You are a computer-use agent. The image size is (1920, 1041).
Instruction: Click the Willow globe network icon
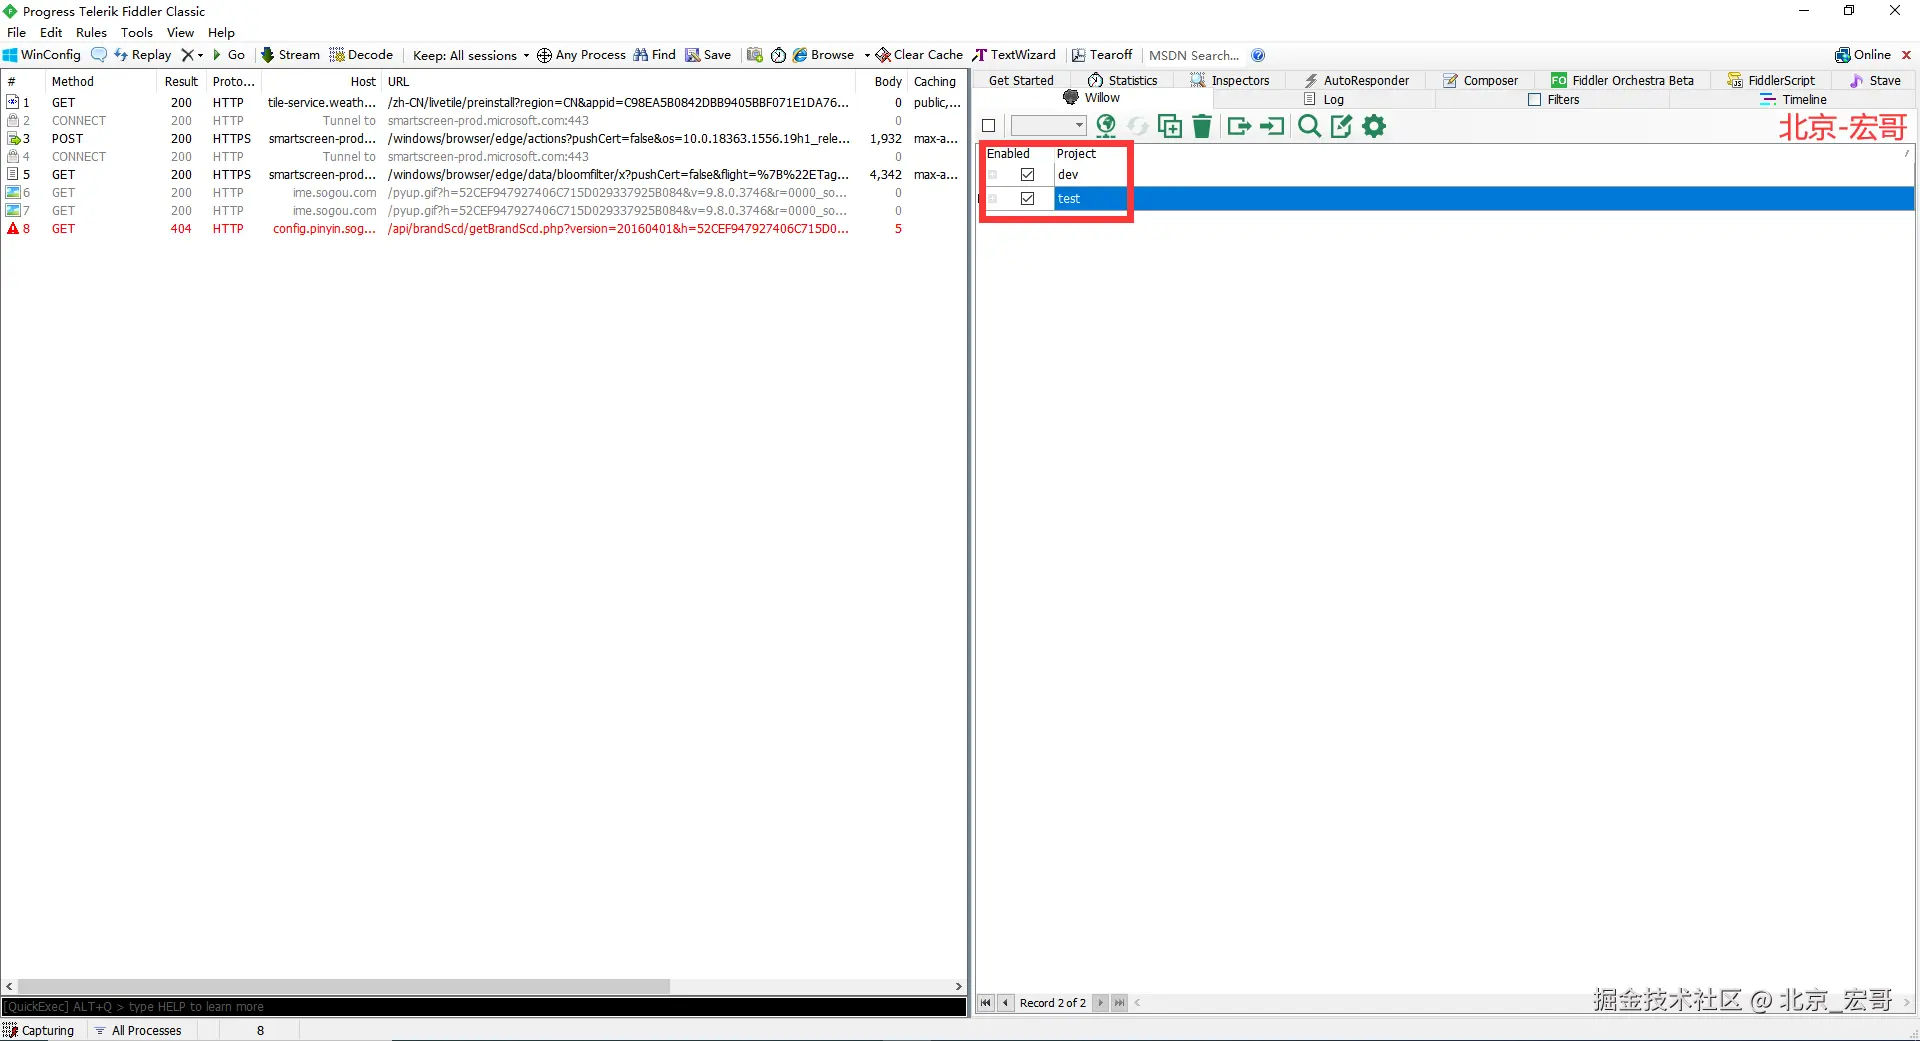click(1106, 126)
